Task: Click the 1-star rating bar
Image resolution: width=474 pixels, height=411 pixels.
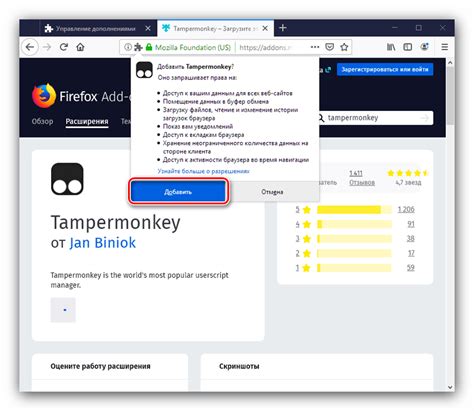Action: [x=354, y=268]
